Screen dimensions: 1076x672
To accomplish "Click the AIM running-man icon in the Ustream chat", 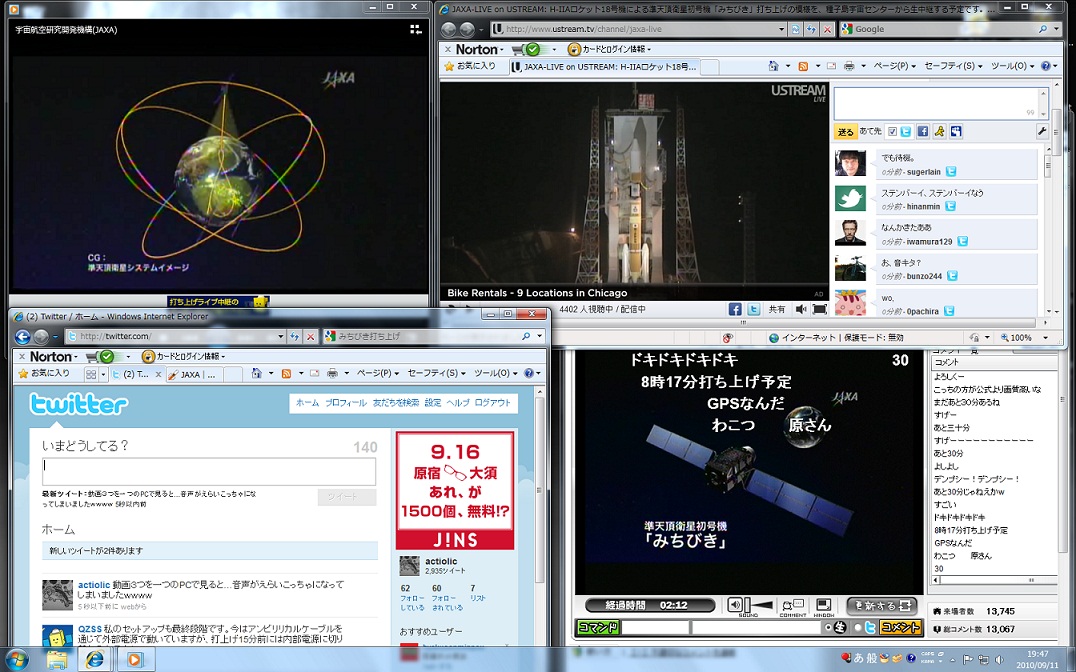I will click(939, 131).
